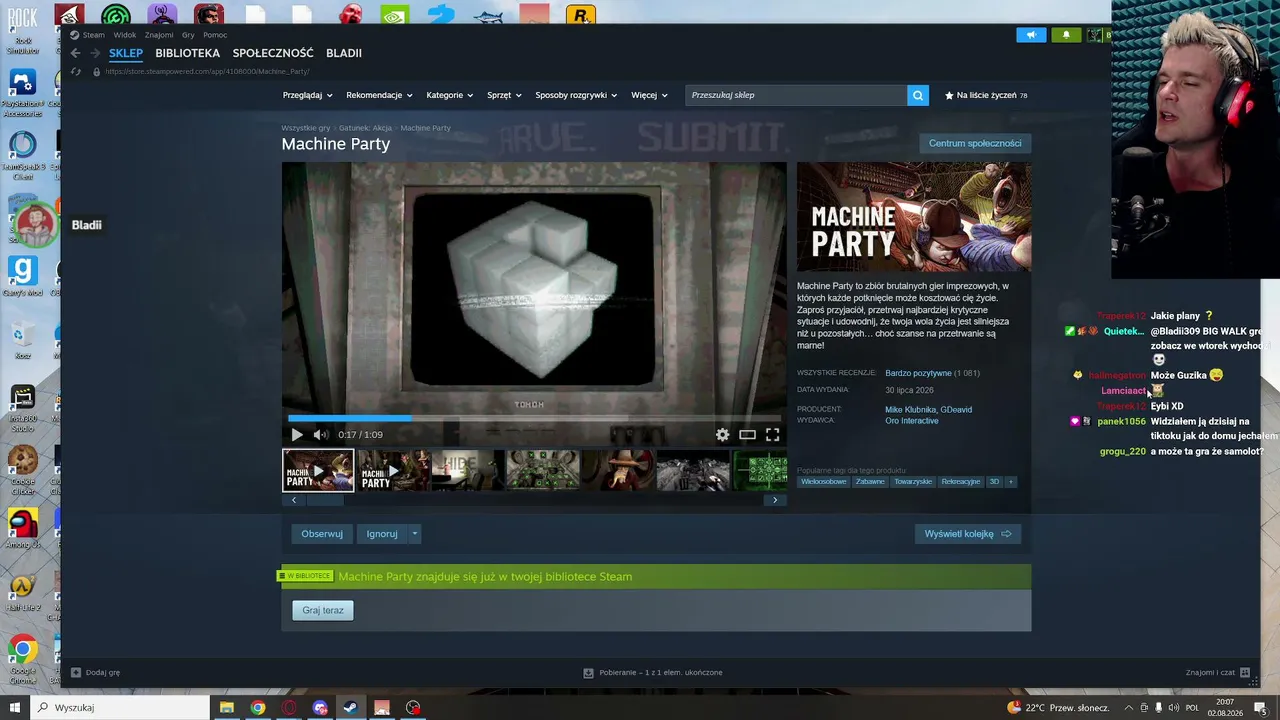Go forward with the Steam forward arrow
Screen dimensions: 1280x720
(95, 53)
